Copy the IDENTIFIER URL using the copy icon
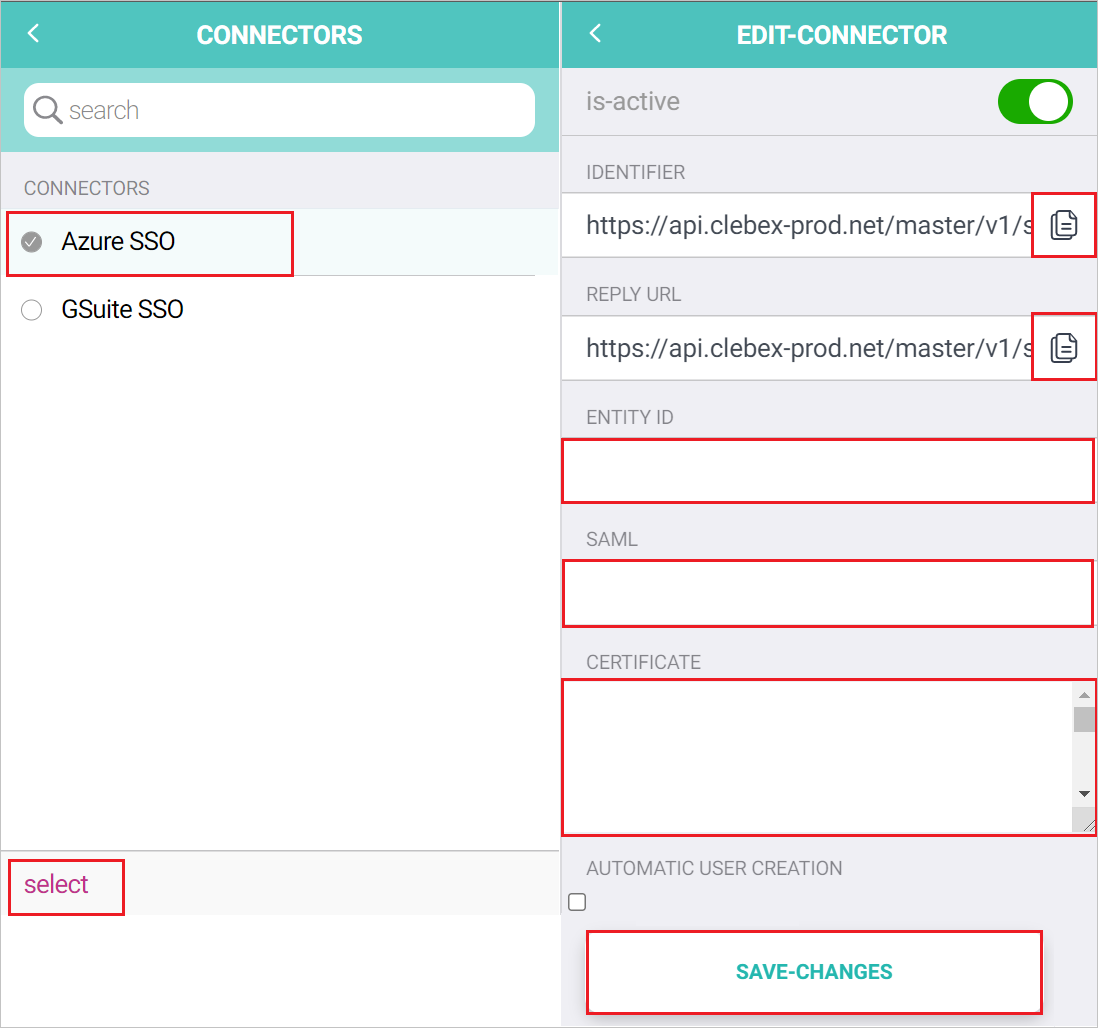The height and width of the screenshot is (1028, 1098). [x=1064, y=225]
